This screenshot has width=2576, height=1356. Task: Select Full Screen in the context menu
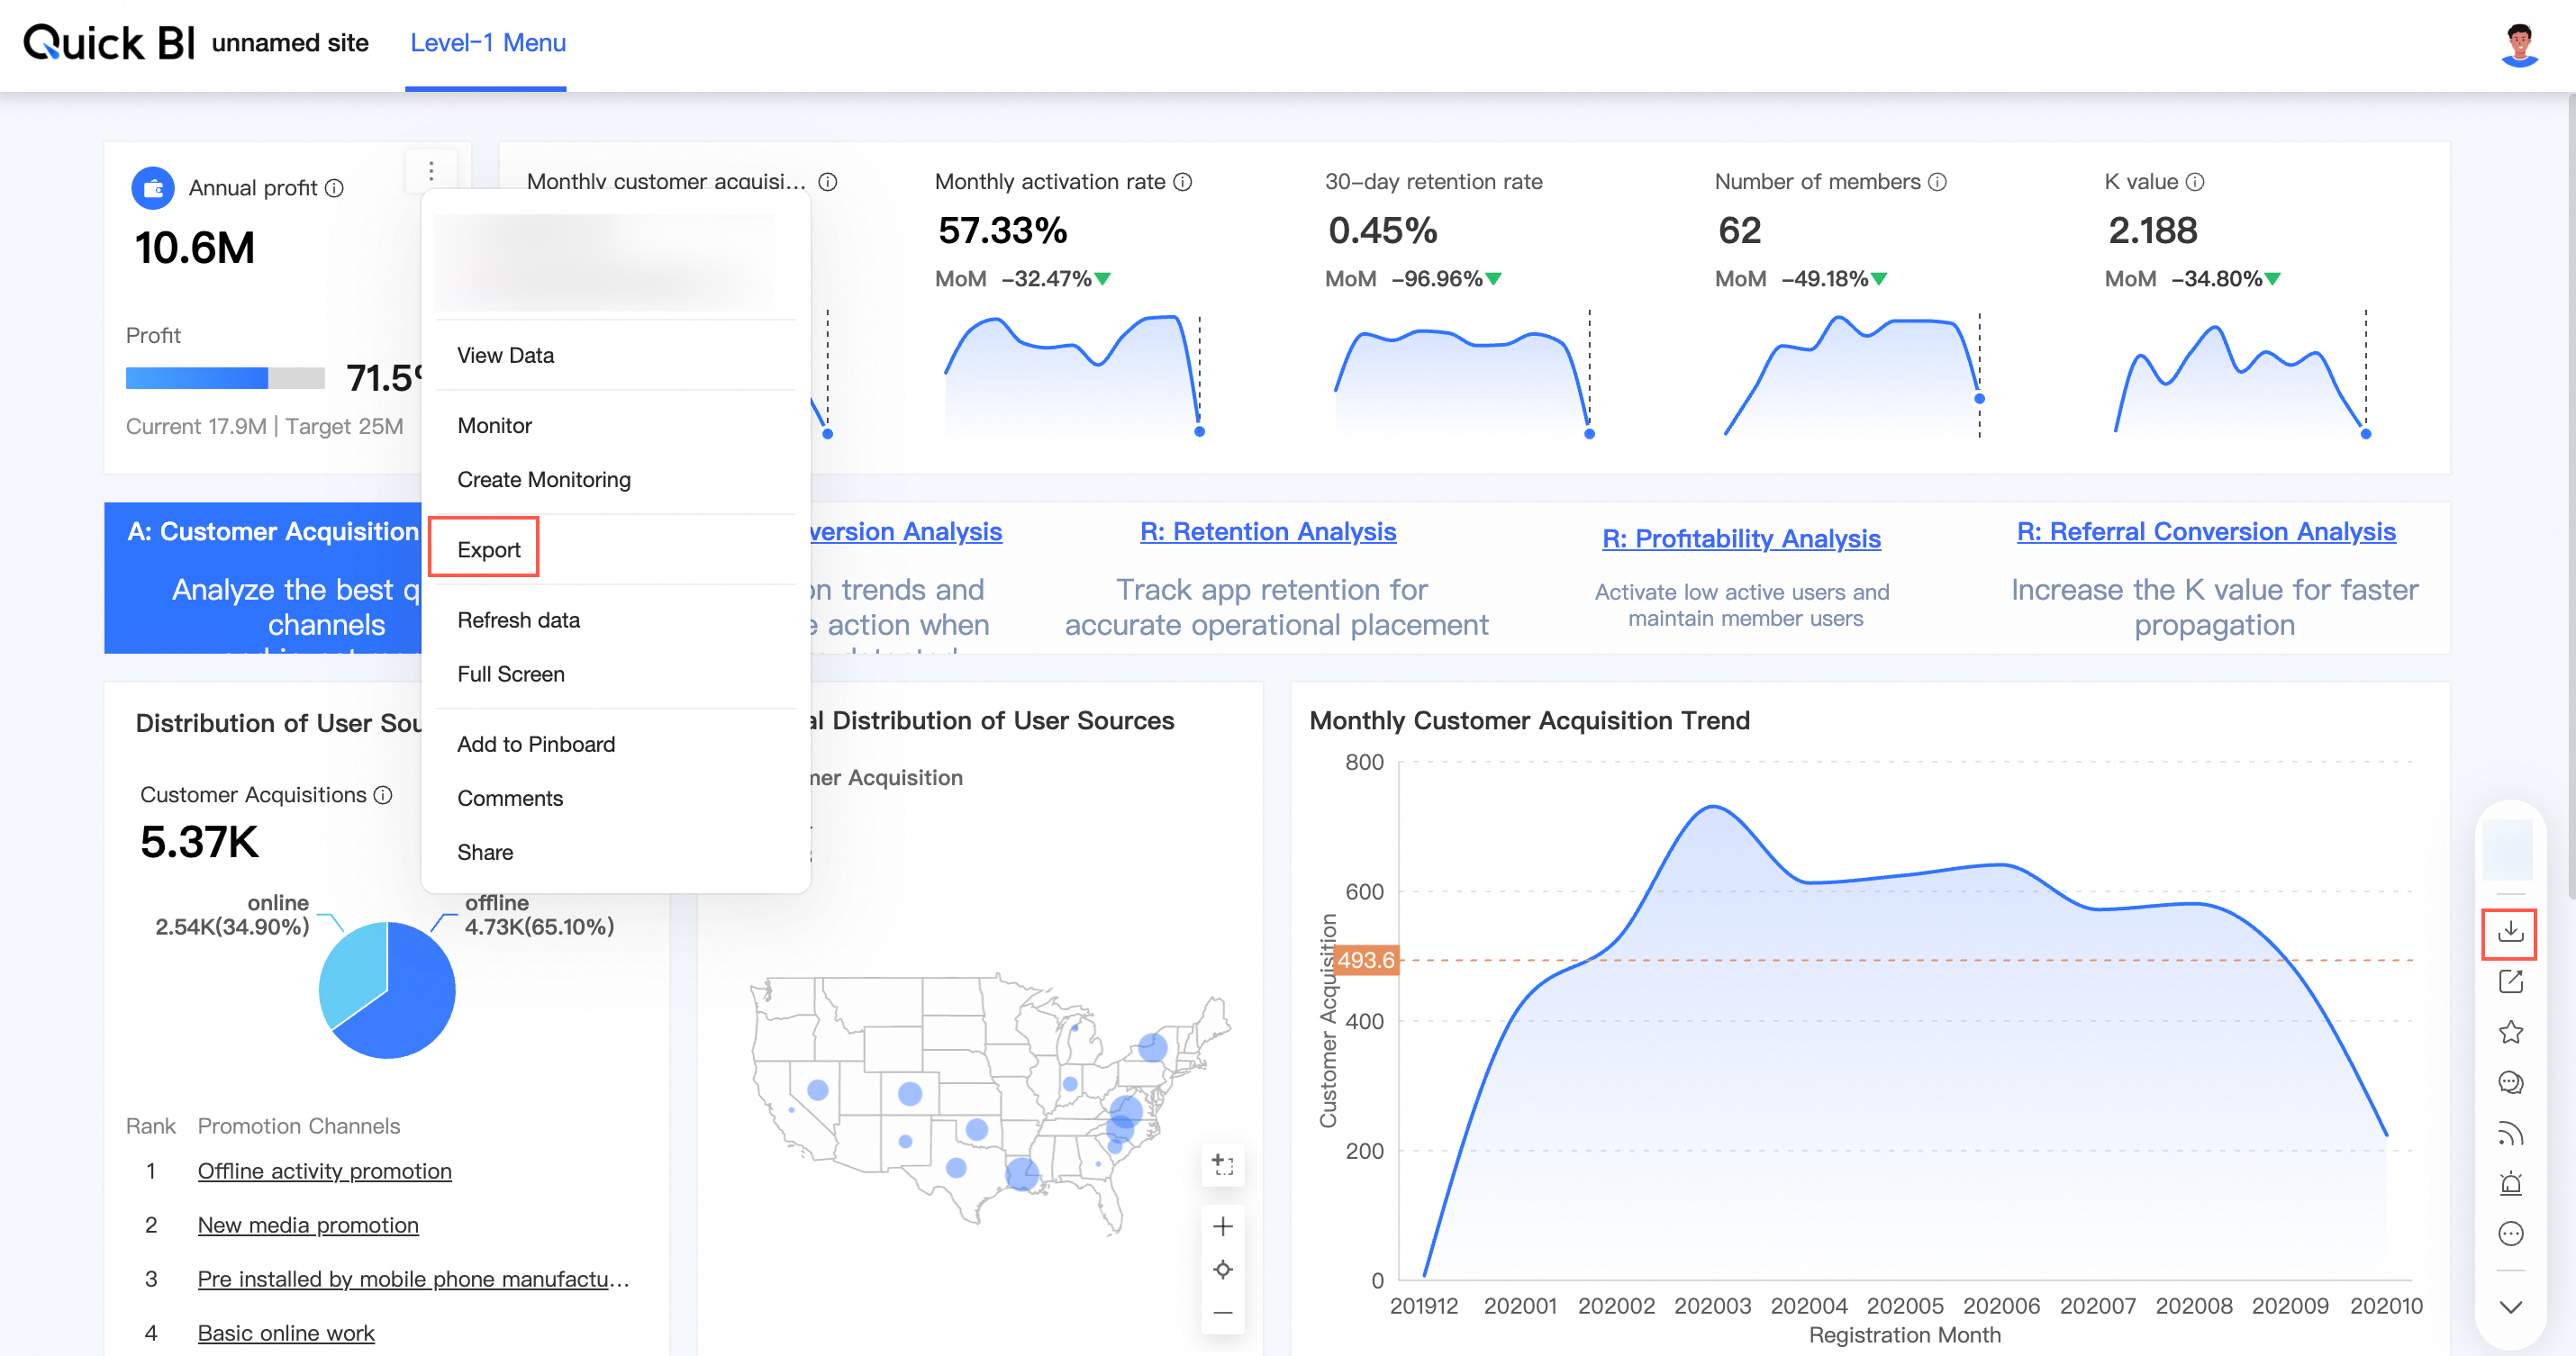pyautogui.click(x=510, y=674)
